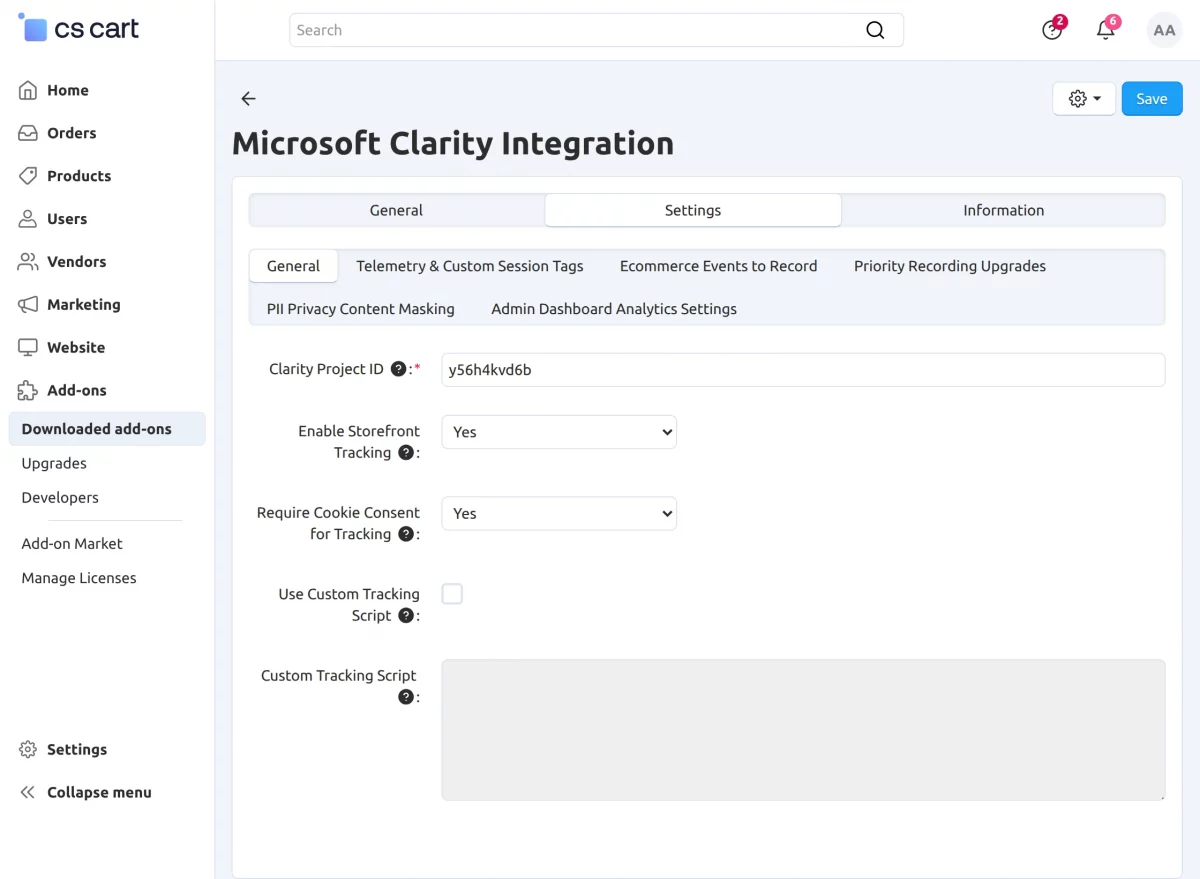This screenshot has width=1200, height=879.
Task: Show help for Clarity Project ID
Action: point(398,369)
